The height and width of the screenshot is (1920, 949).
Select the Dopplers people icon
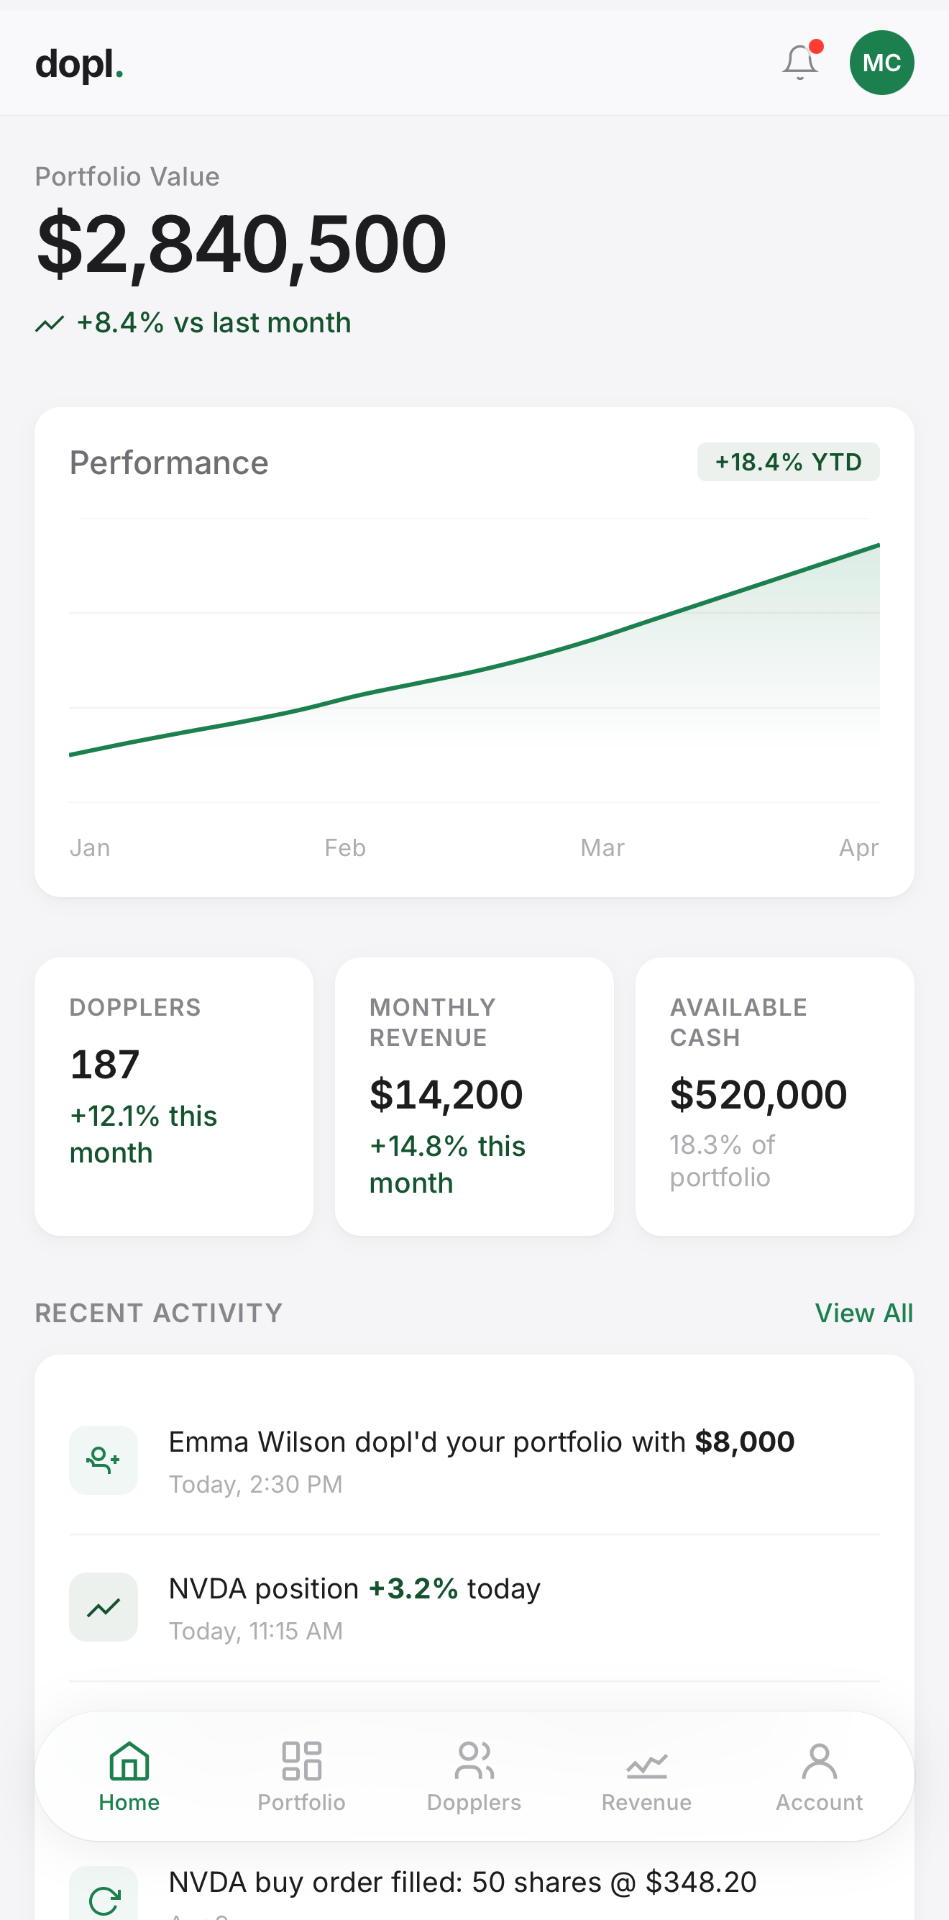(474, 1761)
